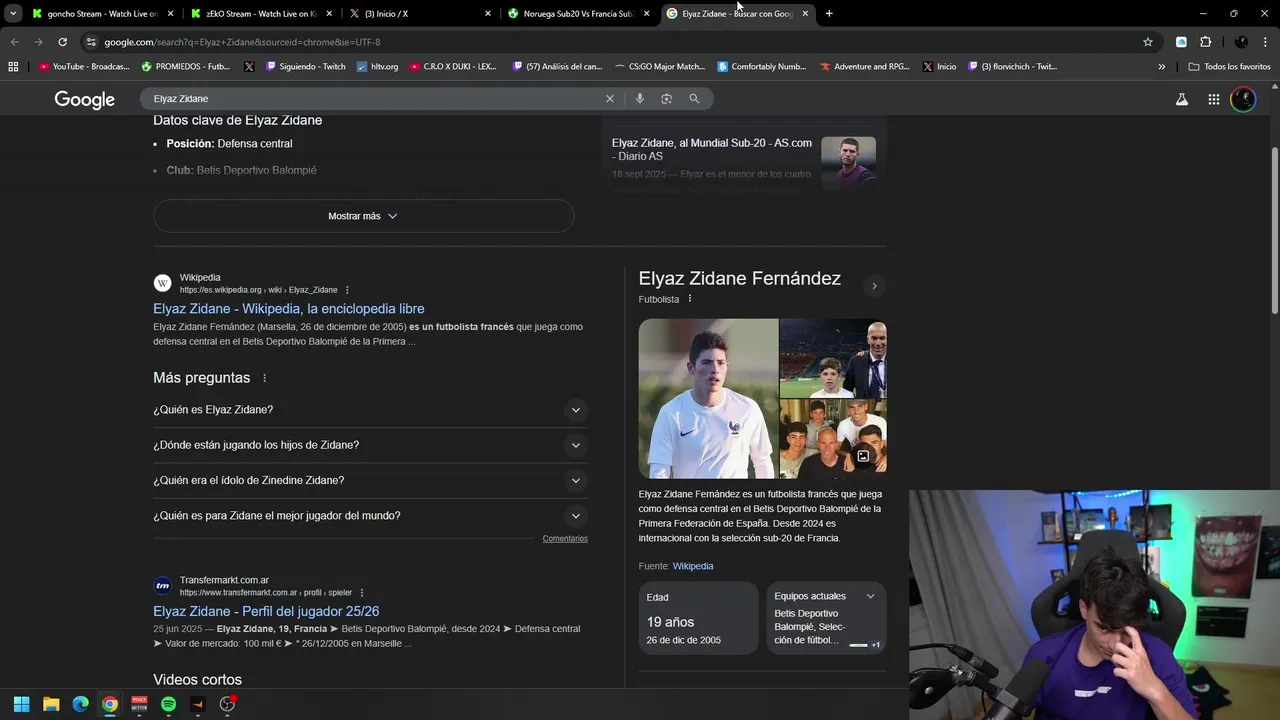Open Search Labs flask icon
This screenshot has height=720, width=1280.
pyautogui.click(x=1182, y=99)
